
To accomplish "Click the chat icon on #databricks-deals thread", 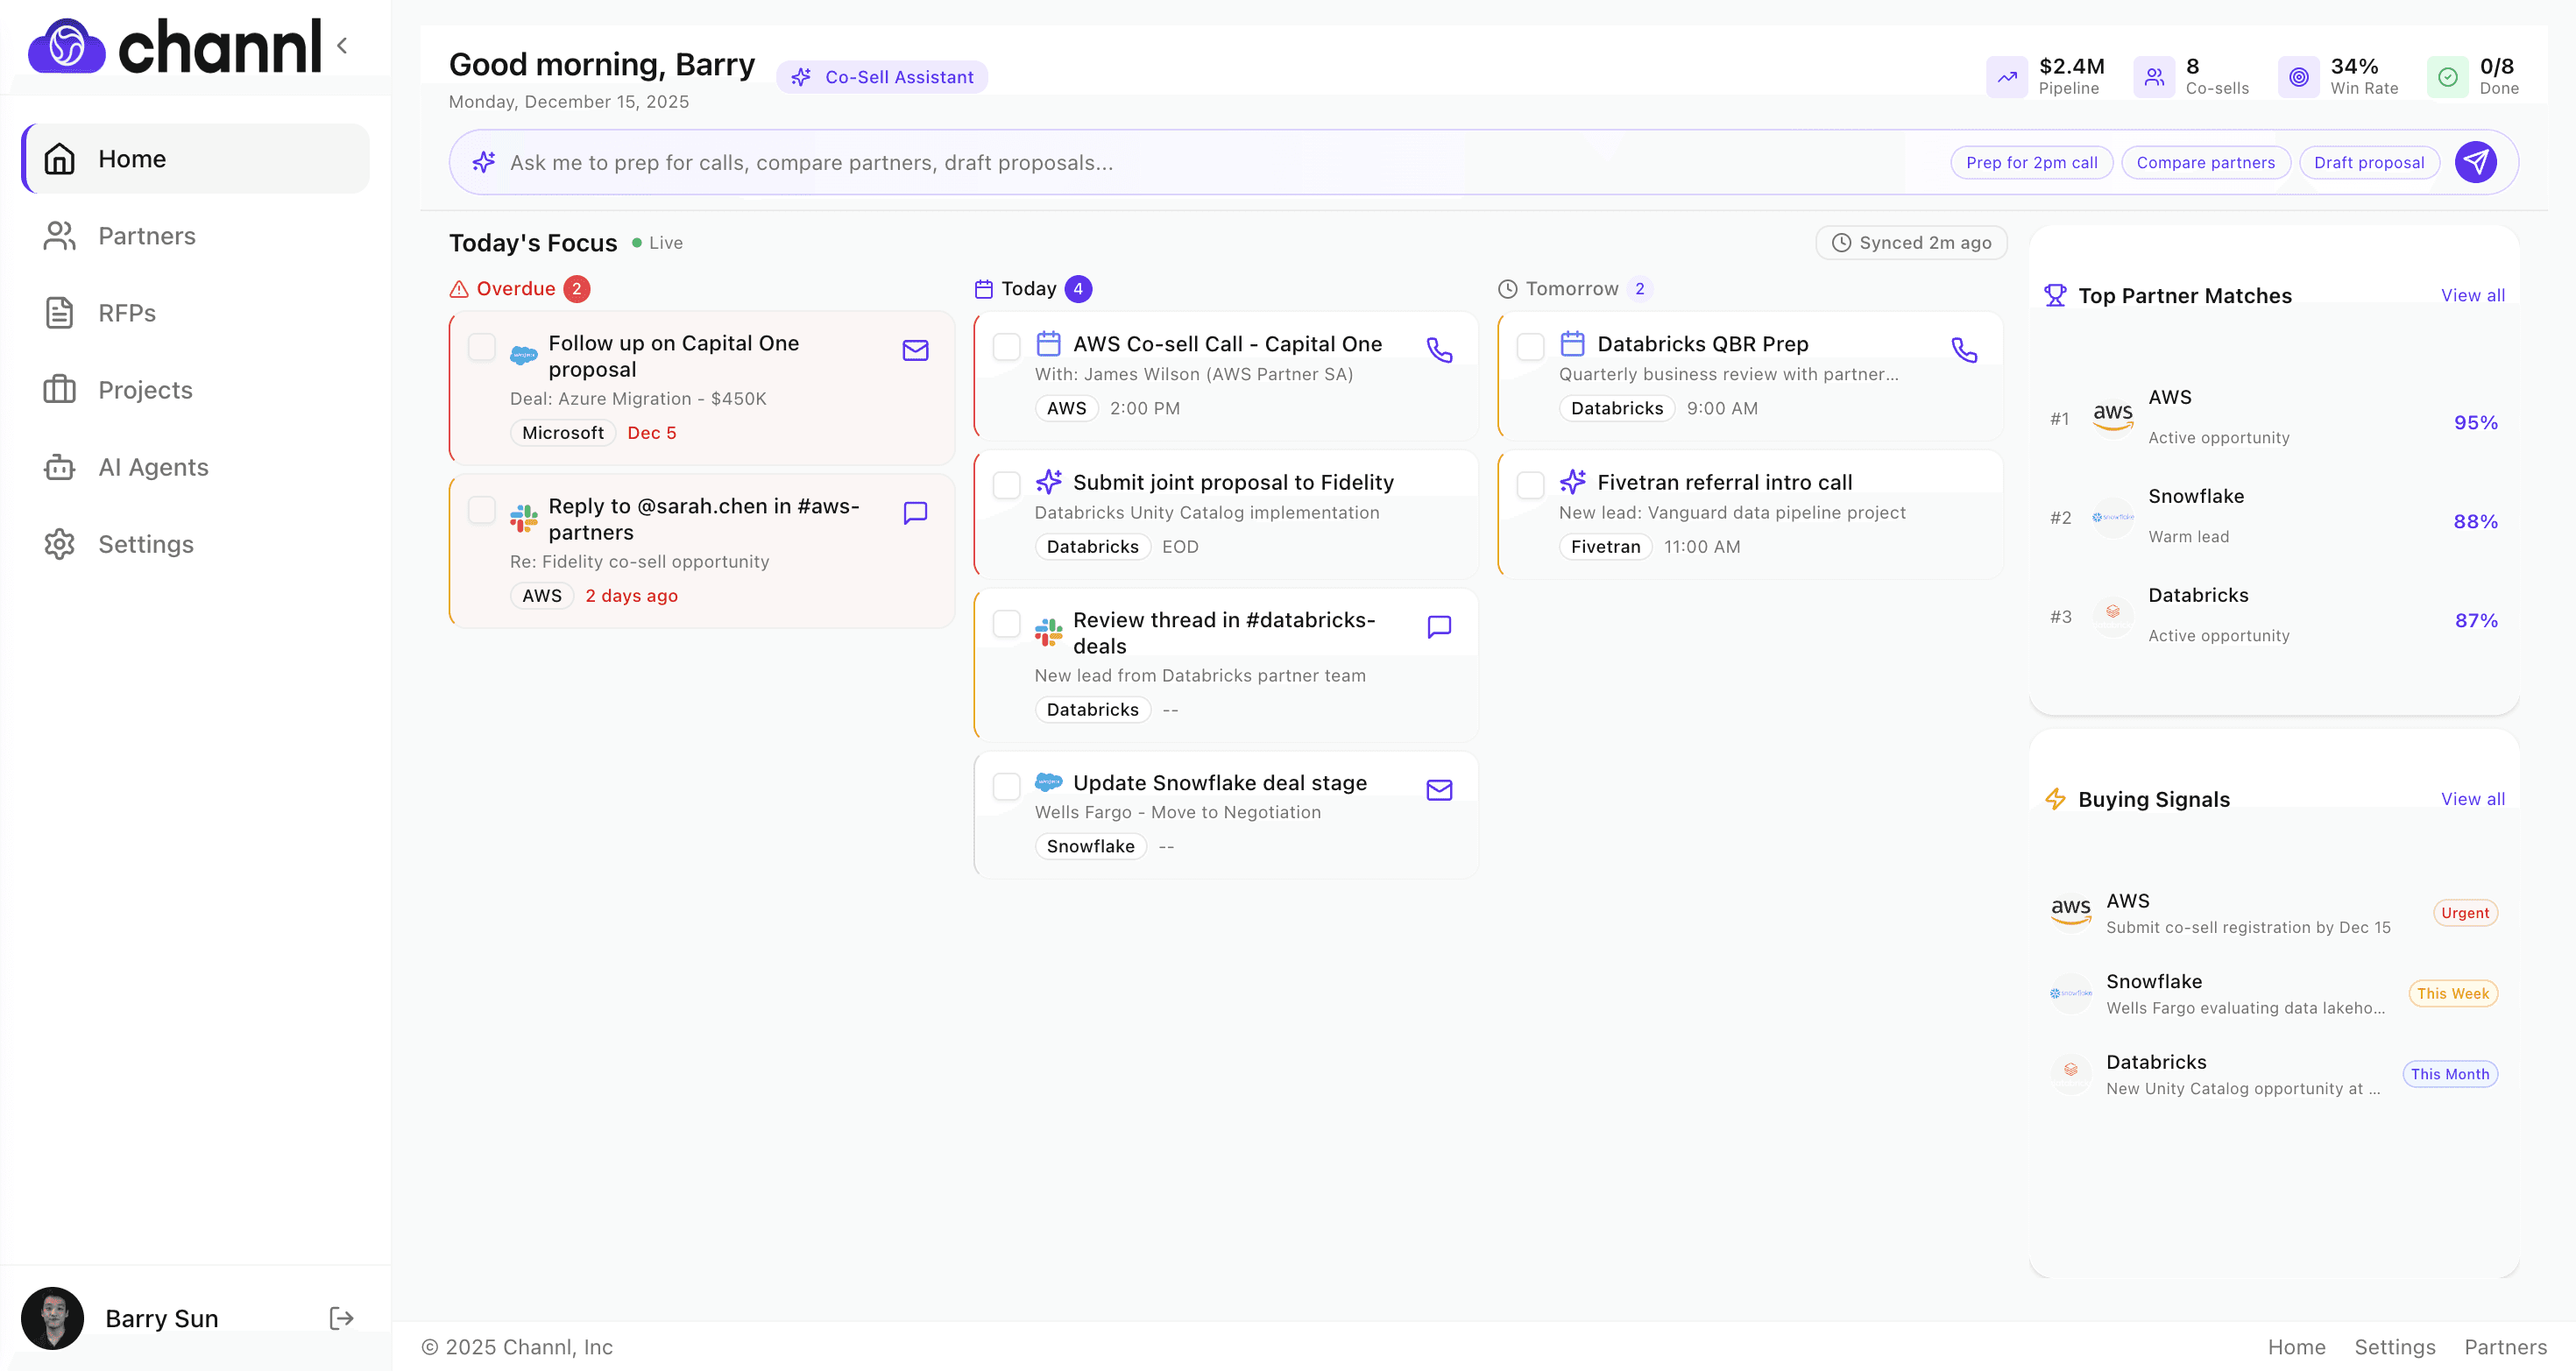I will click(1439, 627).
